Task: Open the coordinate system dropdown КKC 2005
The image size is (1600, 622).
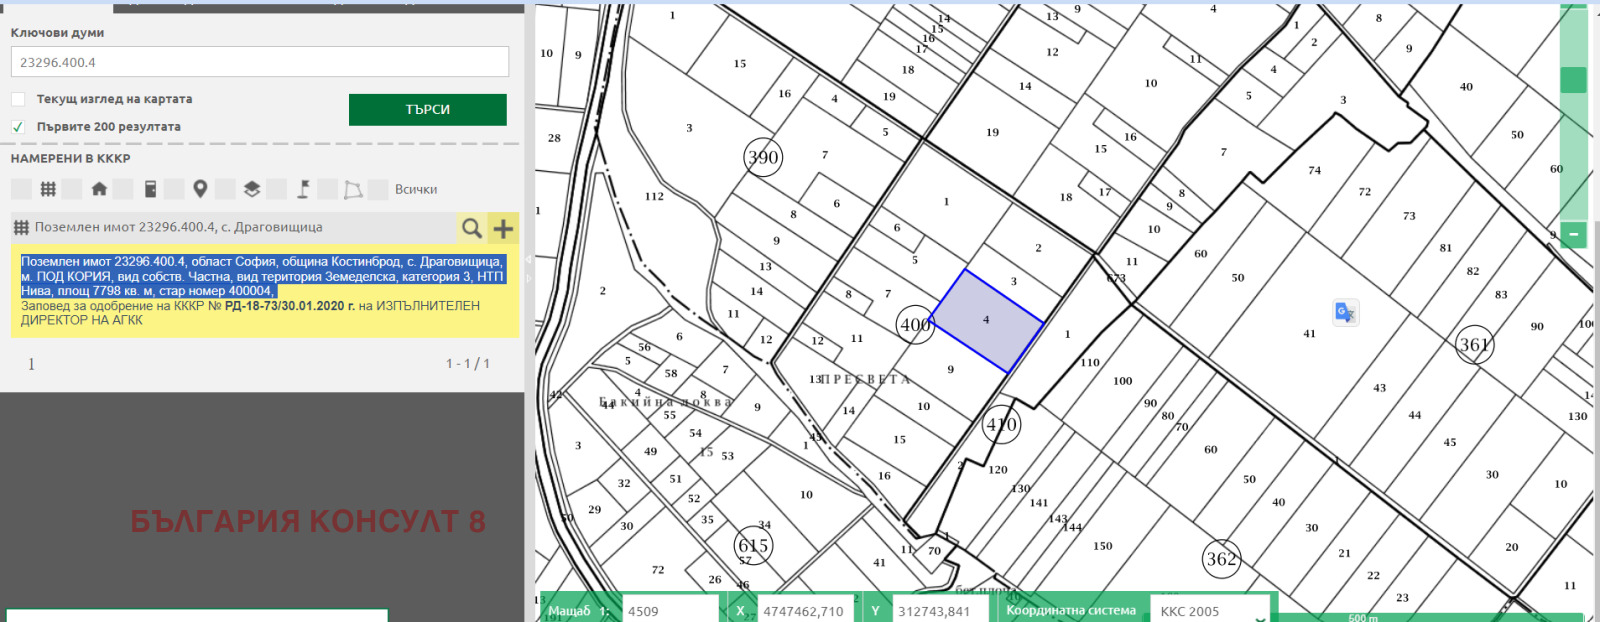Action: pyautogui.click(x=1210, y=610)
